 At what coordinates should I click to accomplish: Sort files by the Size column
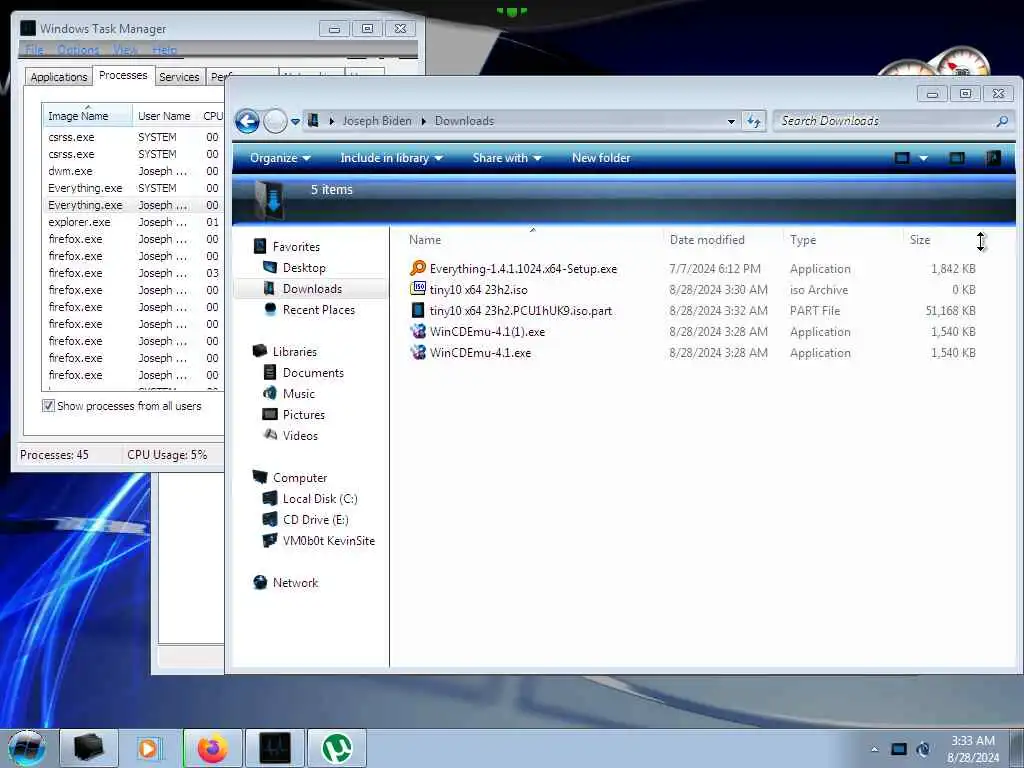[x=920, y=240]
